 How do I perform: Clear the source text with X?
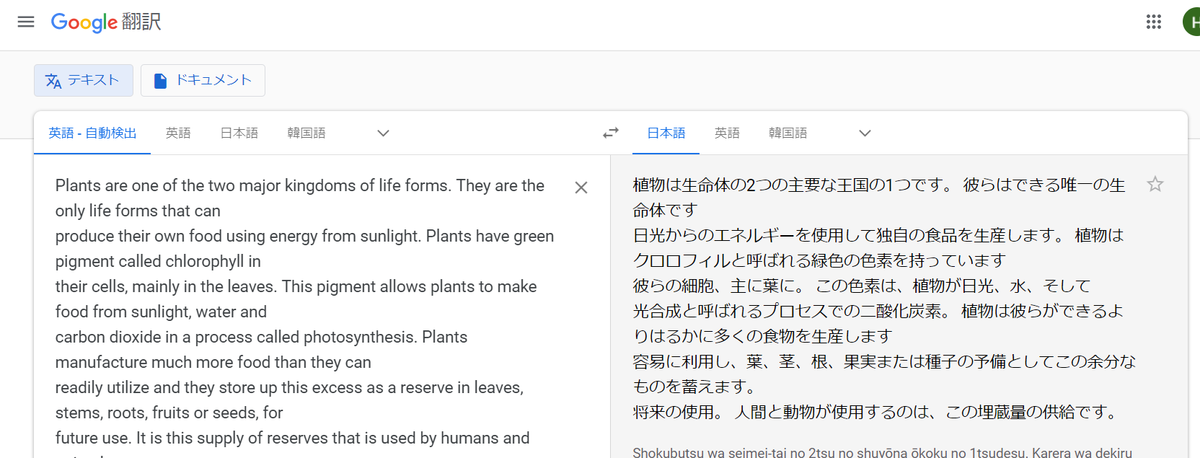[581, 187]
